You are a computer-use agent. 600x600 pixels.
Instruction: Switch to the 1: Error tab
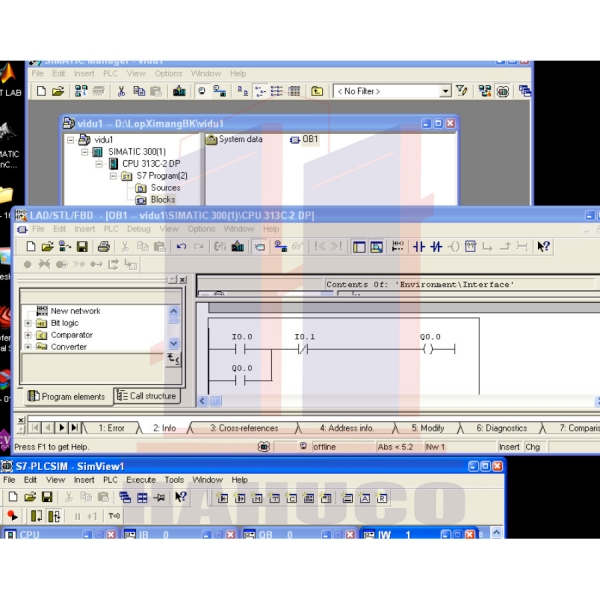pyautogui.click(x=111, y=428)
